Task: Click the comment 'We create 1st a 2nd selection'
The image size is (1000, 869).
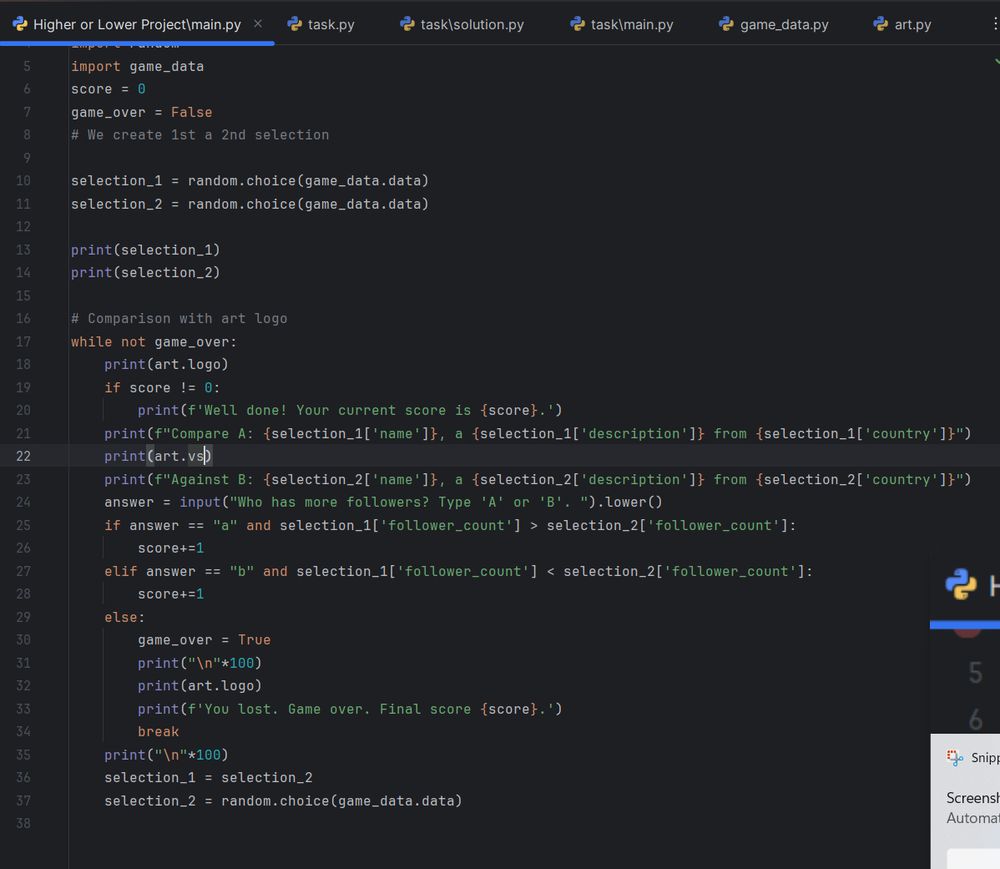Action: (200, 135)
